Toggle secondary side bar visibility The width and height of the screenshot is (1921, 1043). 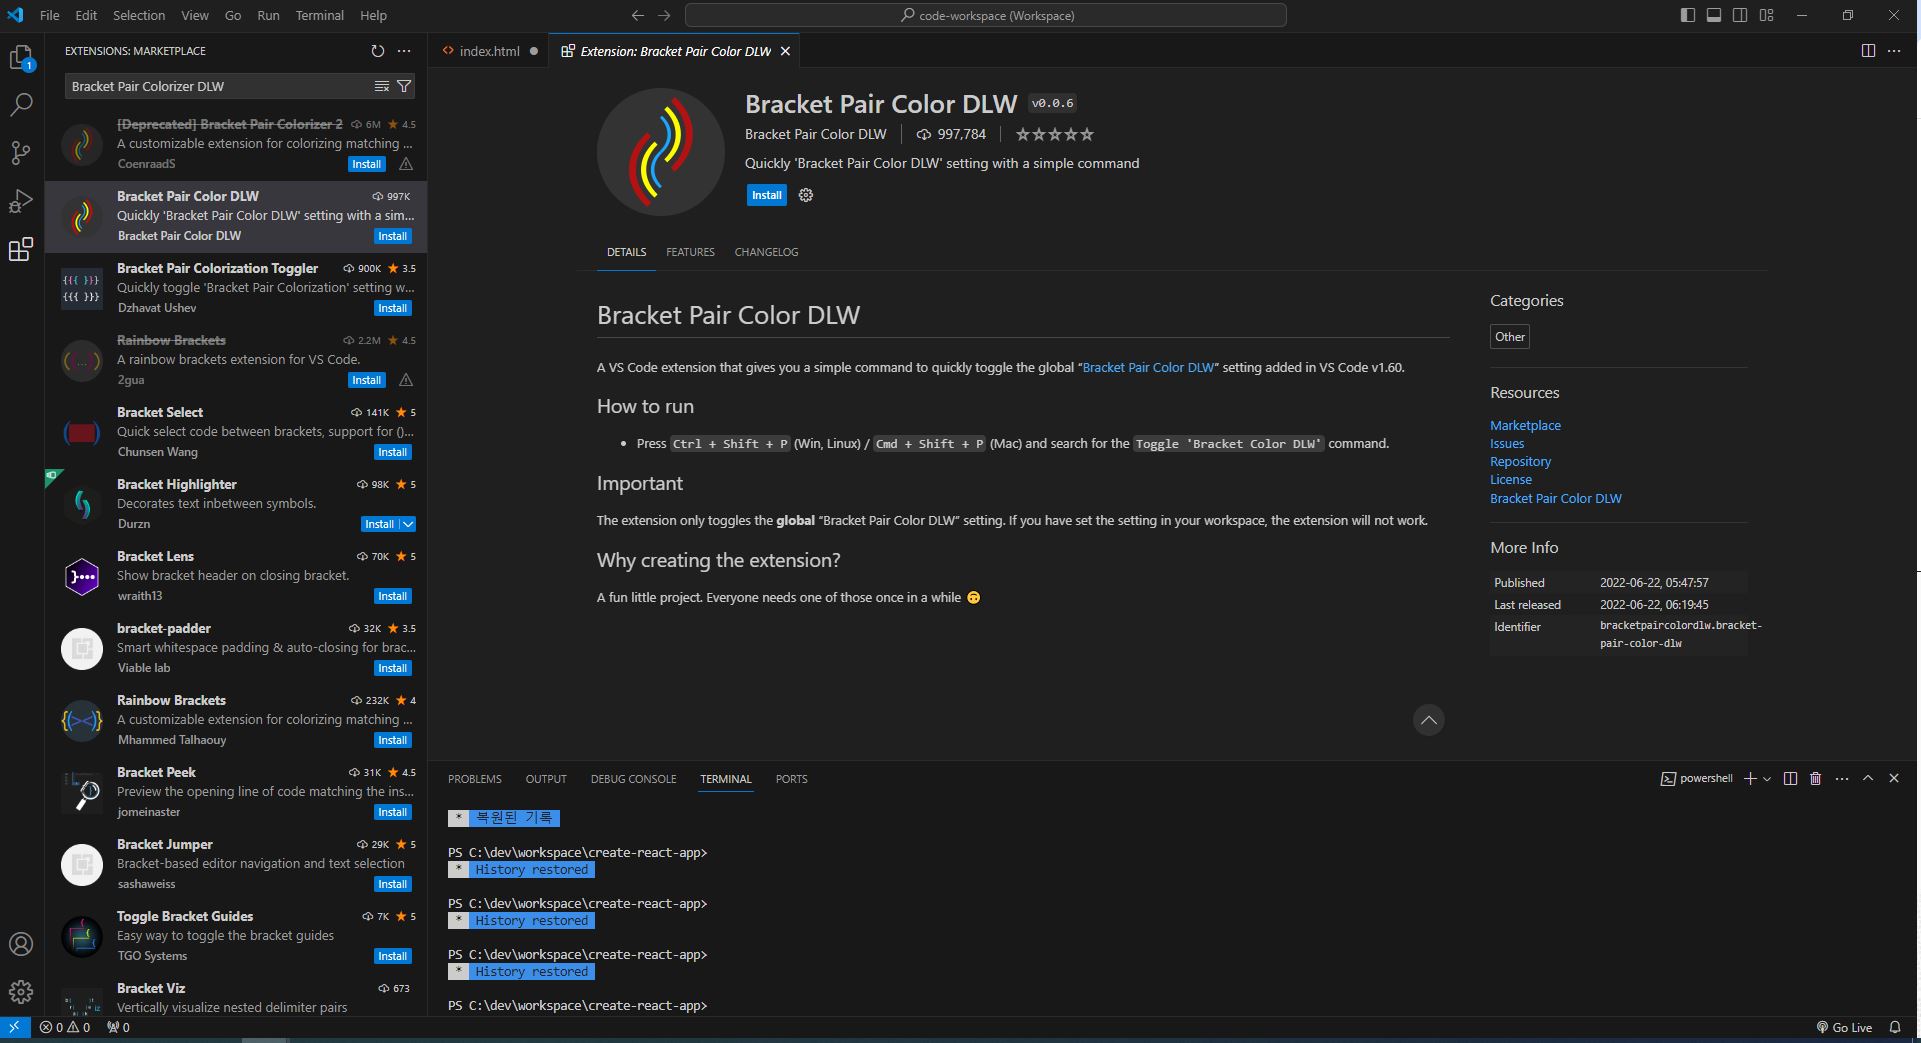[x=1740, y=15]
